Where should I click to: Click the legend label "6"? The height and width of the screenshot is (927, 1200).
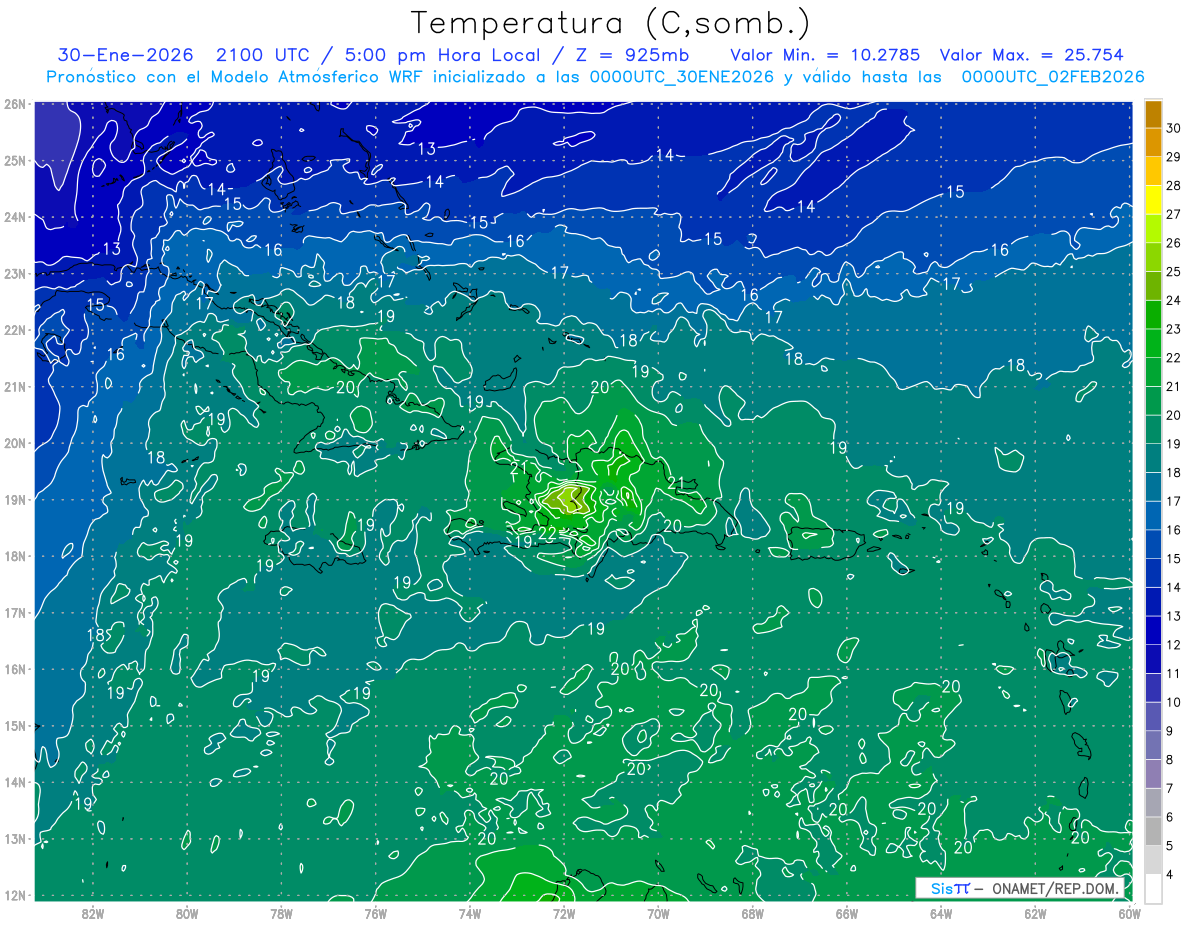pos(1171,817)
